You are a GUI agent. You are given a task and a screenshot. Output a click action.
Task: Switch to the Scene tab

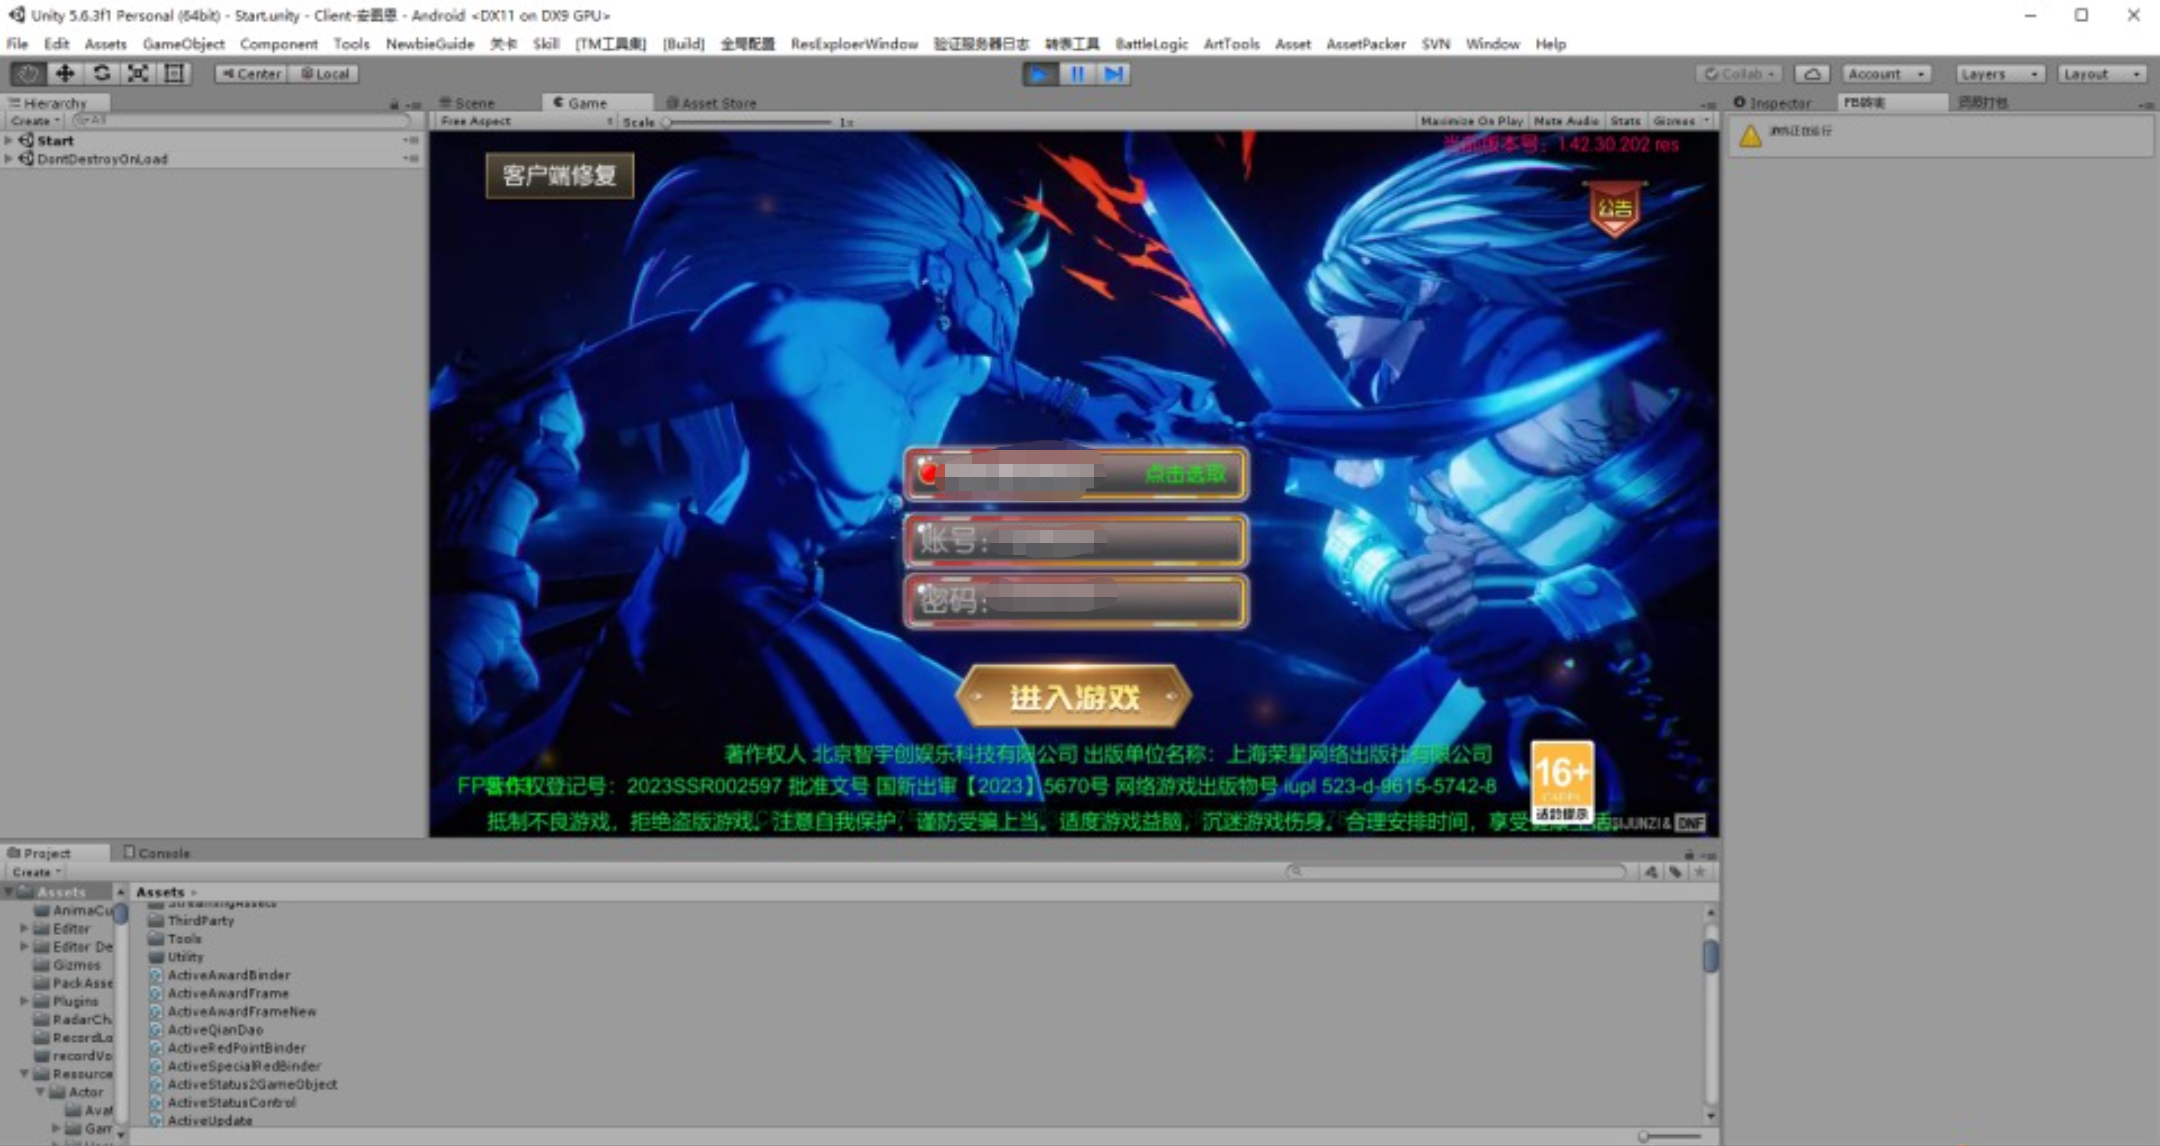[473, 103]
